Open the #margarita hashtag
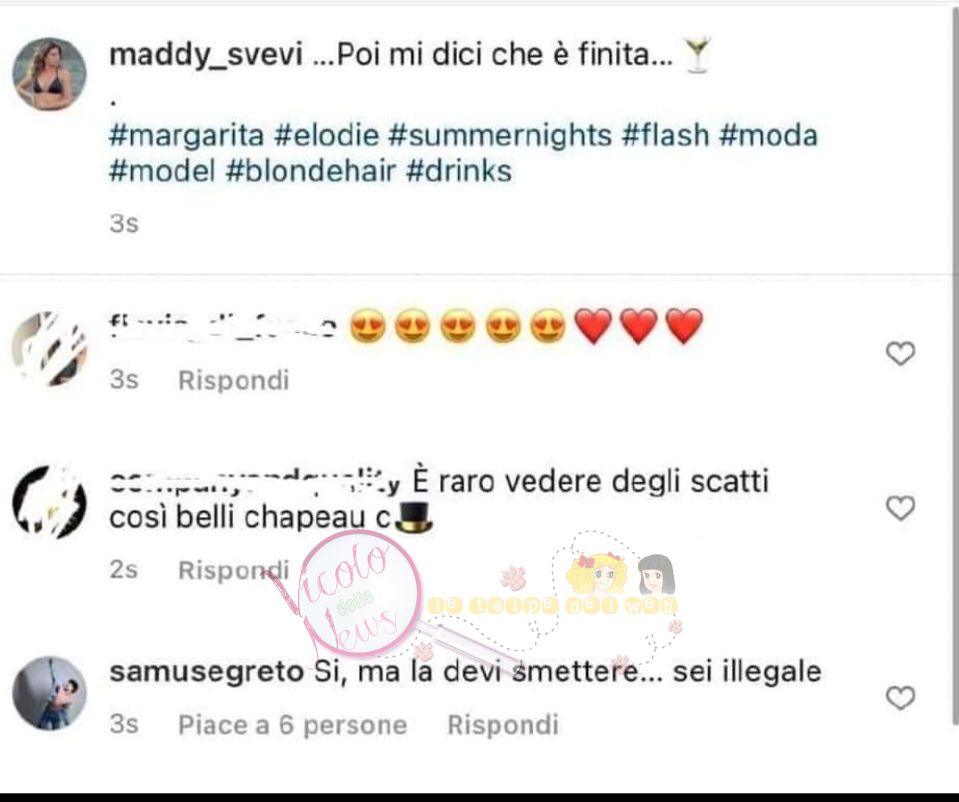Viewport: 959px width, 802px height. click(x=187, y=135)
